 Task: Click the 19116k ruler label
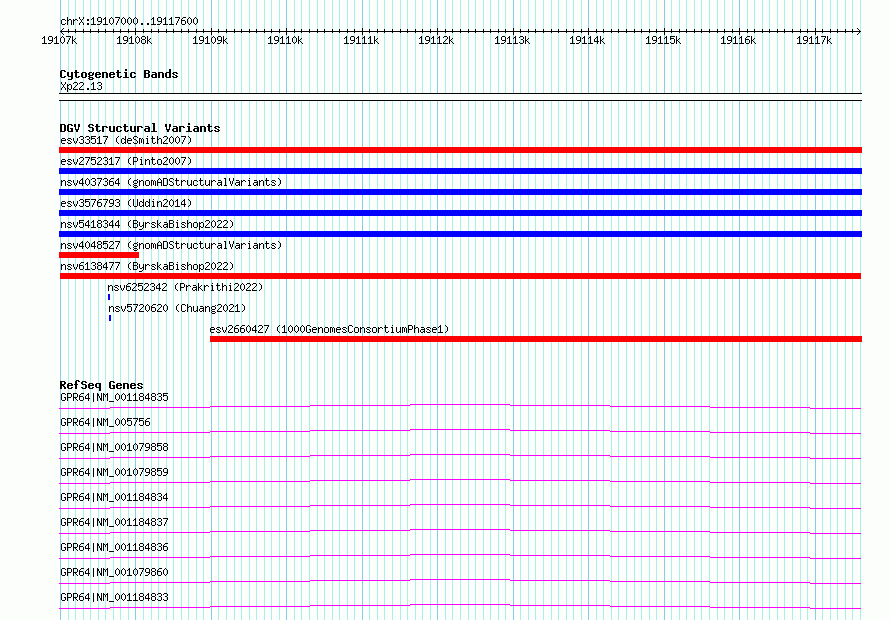pos(738,40)
